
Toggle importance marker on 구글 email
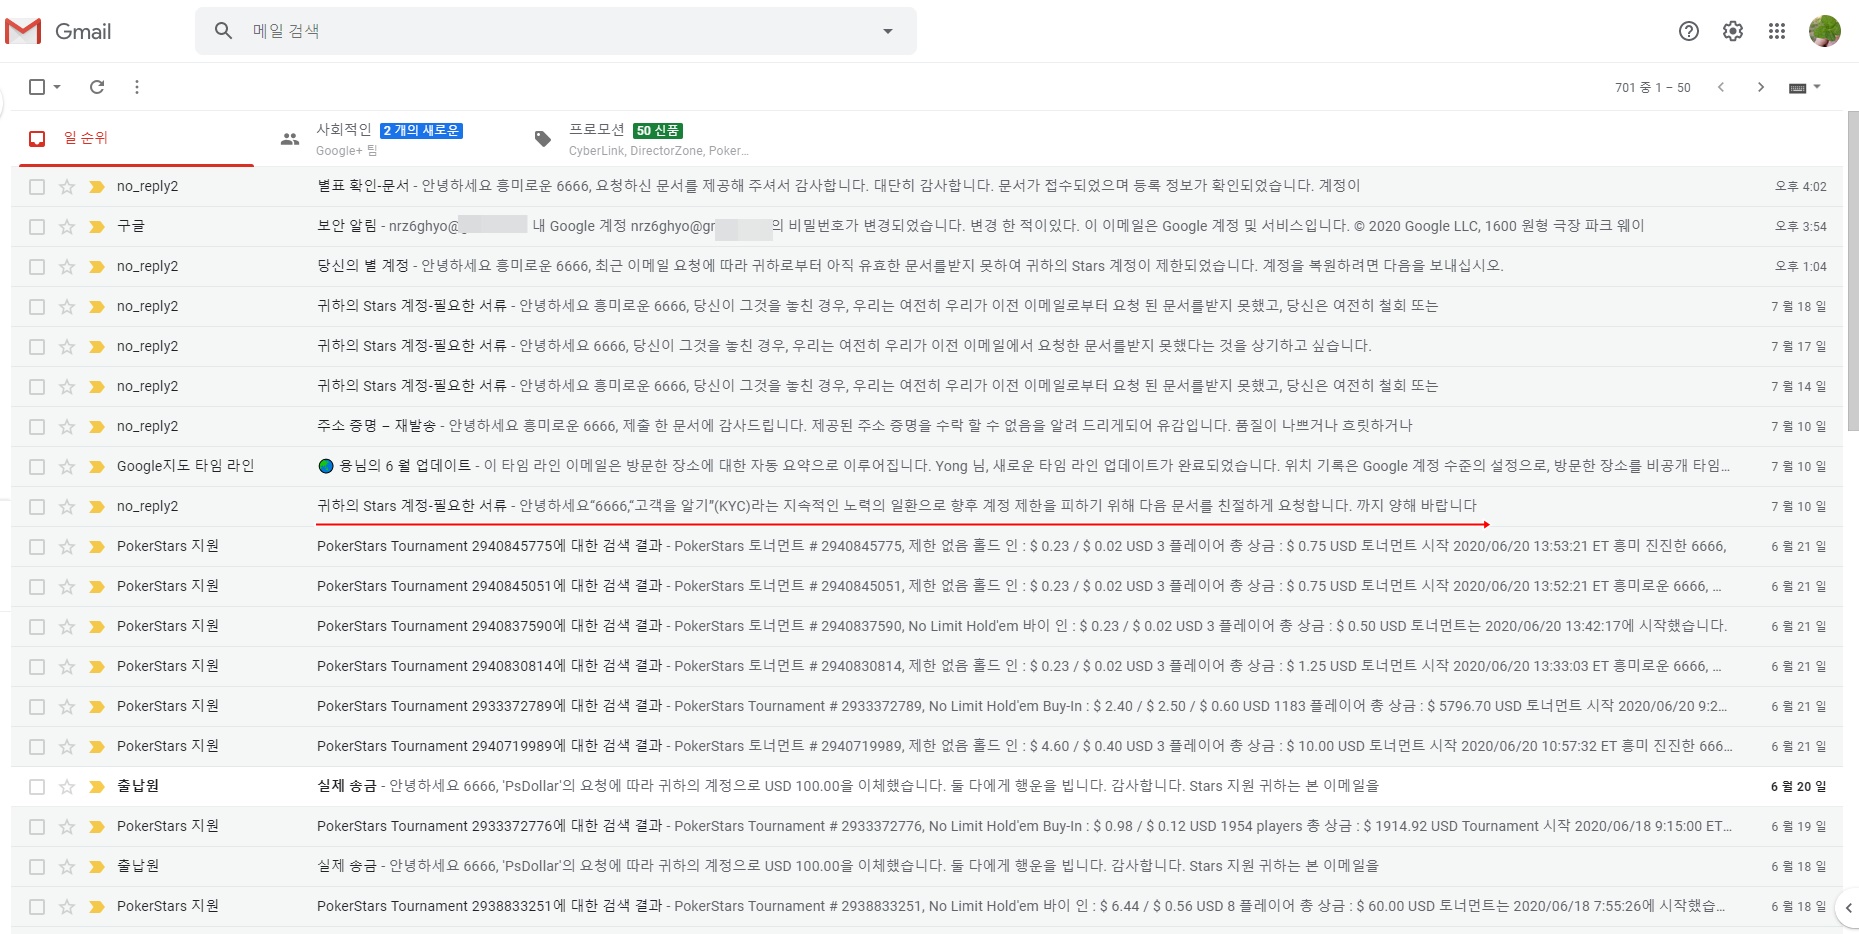click(x=97, y=226)
